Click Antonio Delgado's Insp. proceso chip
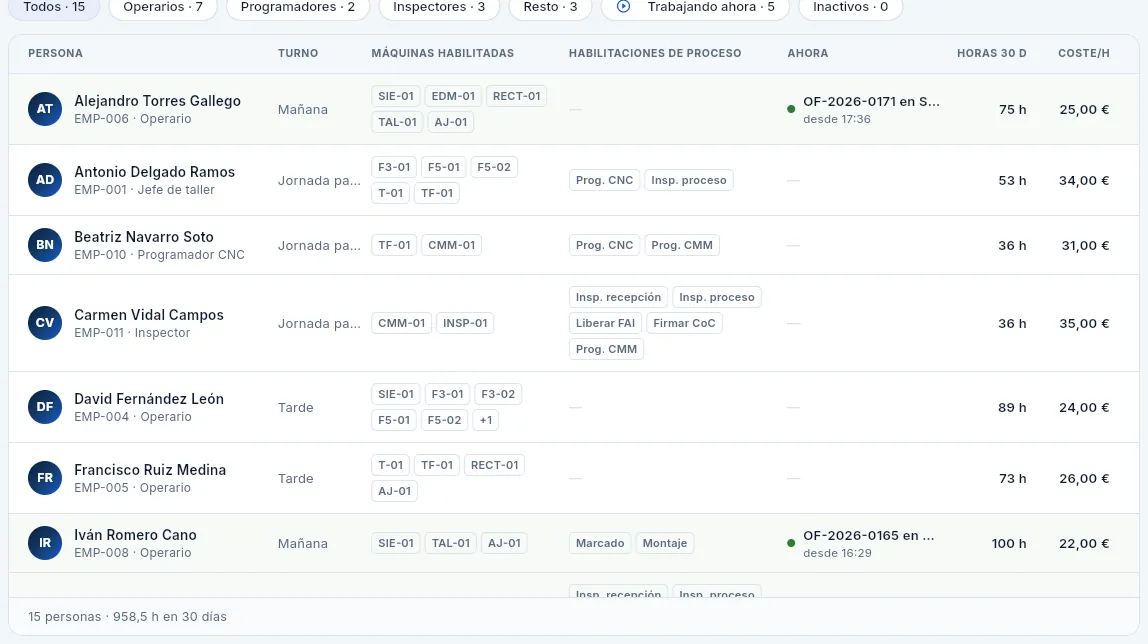 [x=689, y=180]
